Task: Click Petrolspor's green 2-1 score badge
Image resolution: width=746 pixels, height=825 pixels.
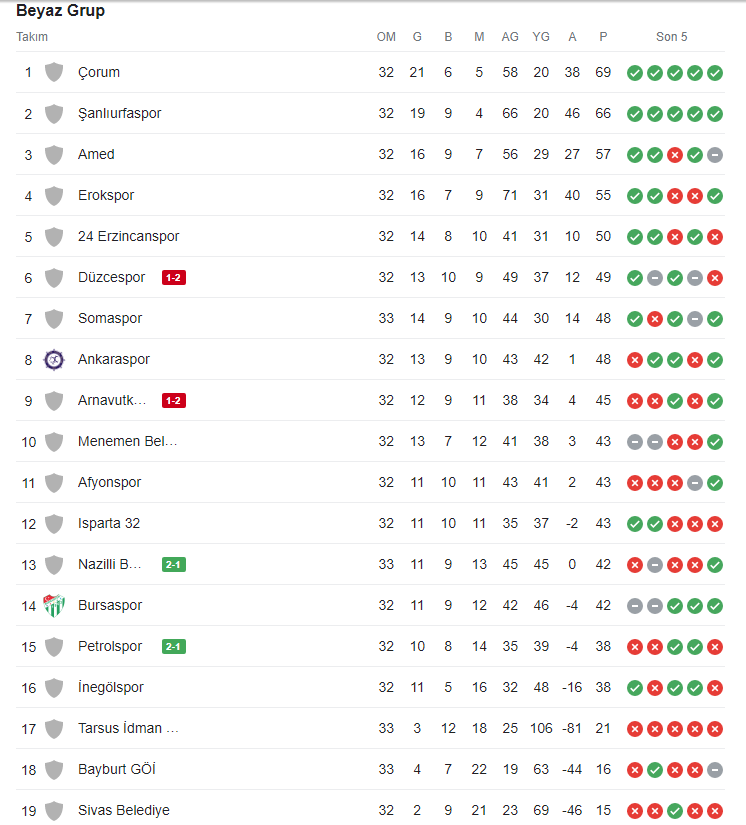Action: pos(174,647)
